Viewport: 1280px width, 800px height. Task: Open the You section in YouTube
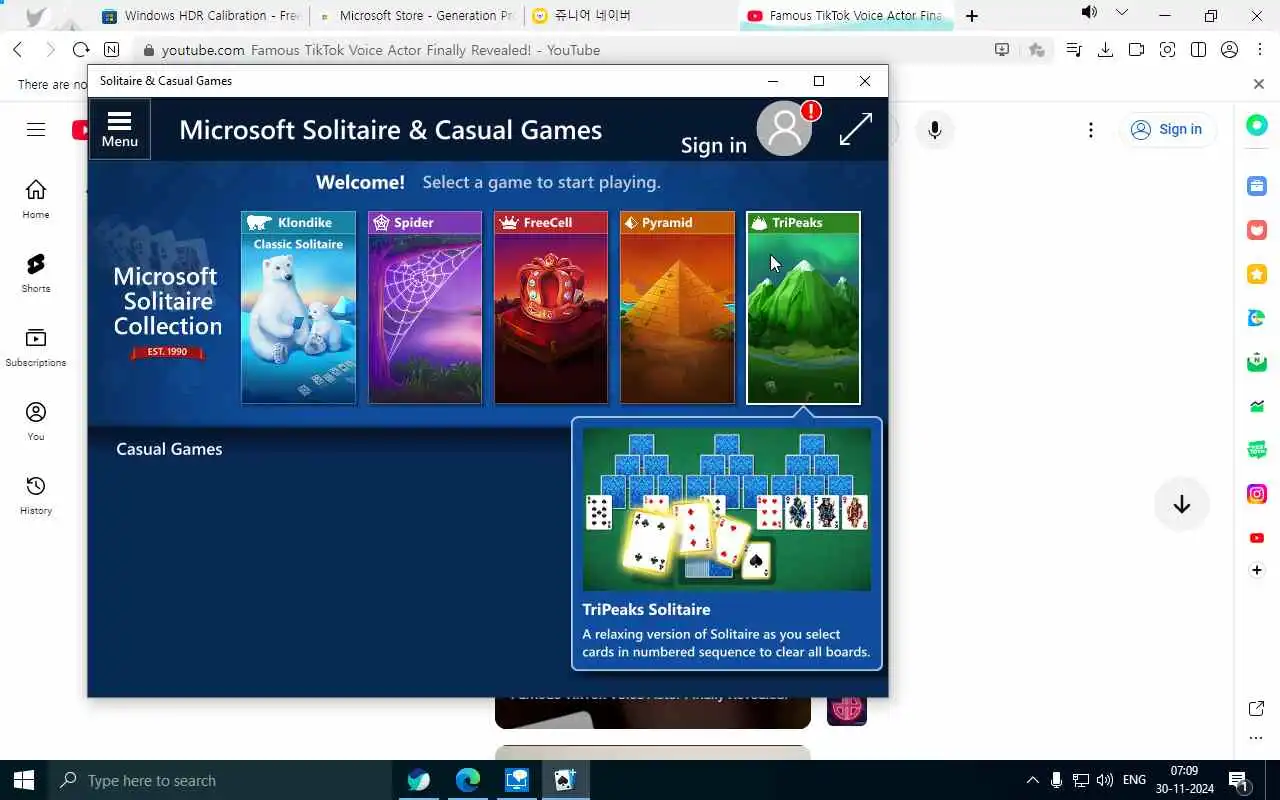(x=36, y=421)
